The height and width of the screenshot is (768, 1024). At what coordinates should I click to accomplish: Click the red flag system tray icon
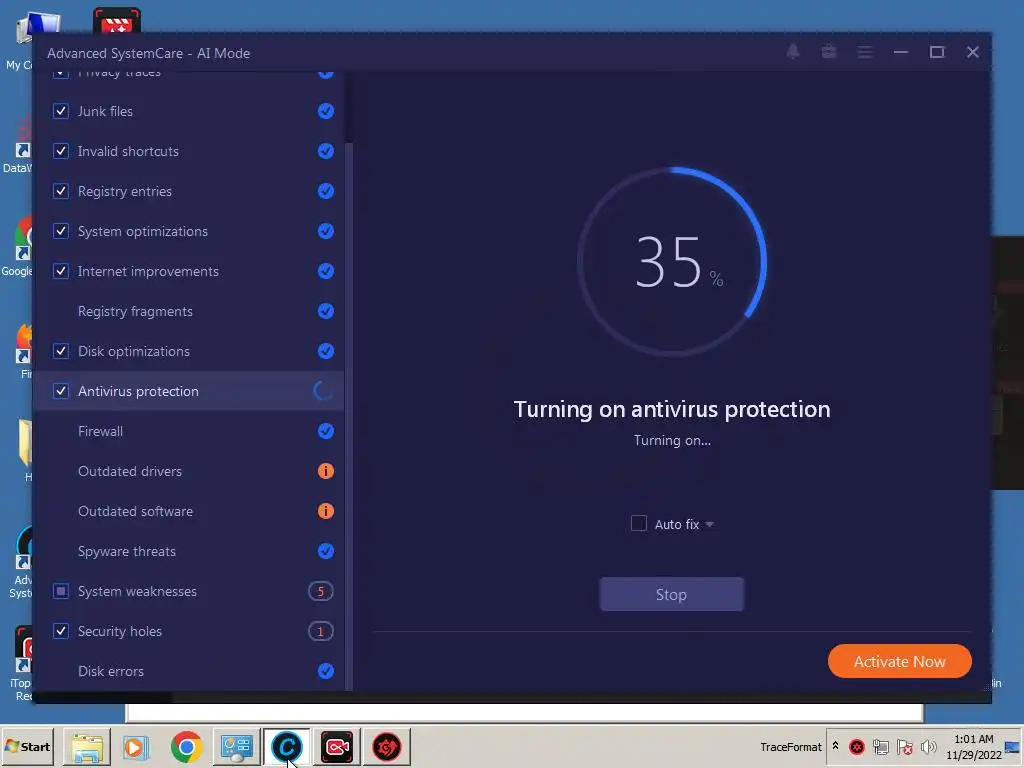coord(904,746)
